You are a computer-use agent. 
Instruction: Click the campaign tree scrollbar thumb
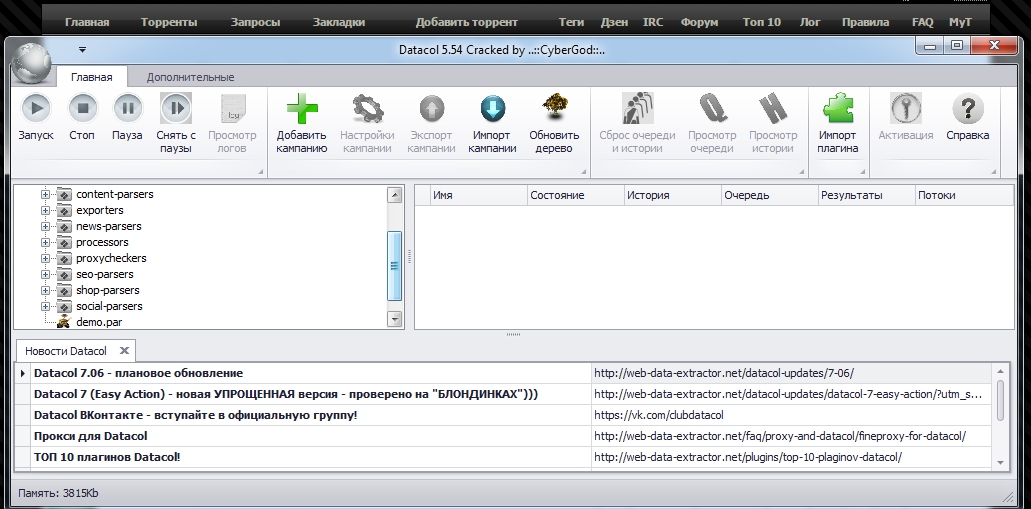pyautogui.click(x=395, y=266)
